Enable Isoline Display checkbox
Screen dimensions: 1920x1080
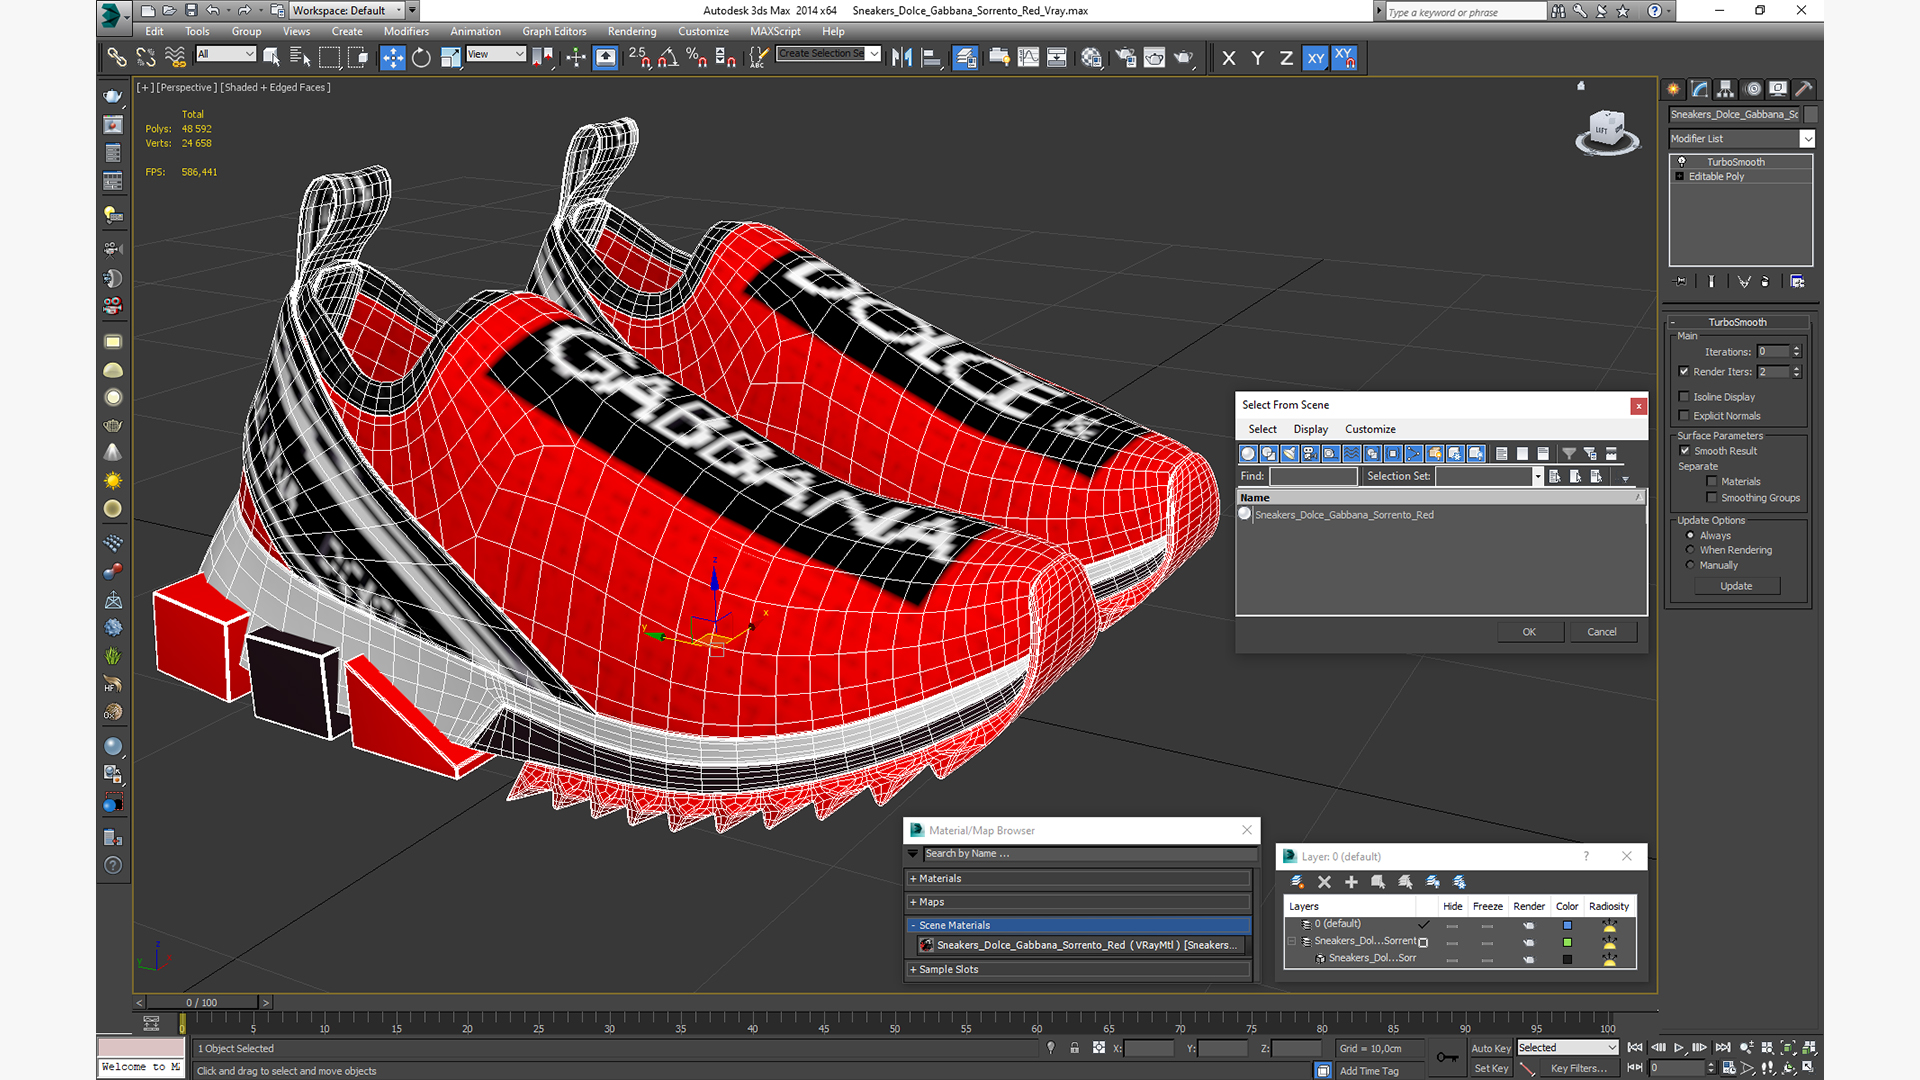tap(1684, 397)
